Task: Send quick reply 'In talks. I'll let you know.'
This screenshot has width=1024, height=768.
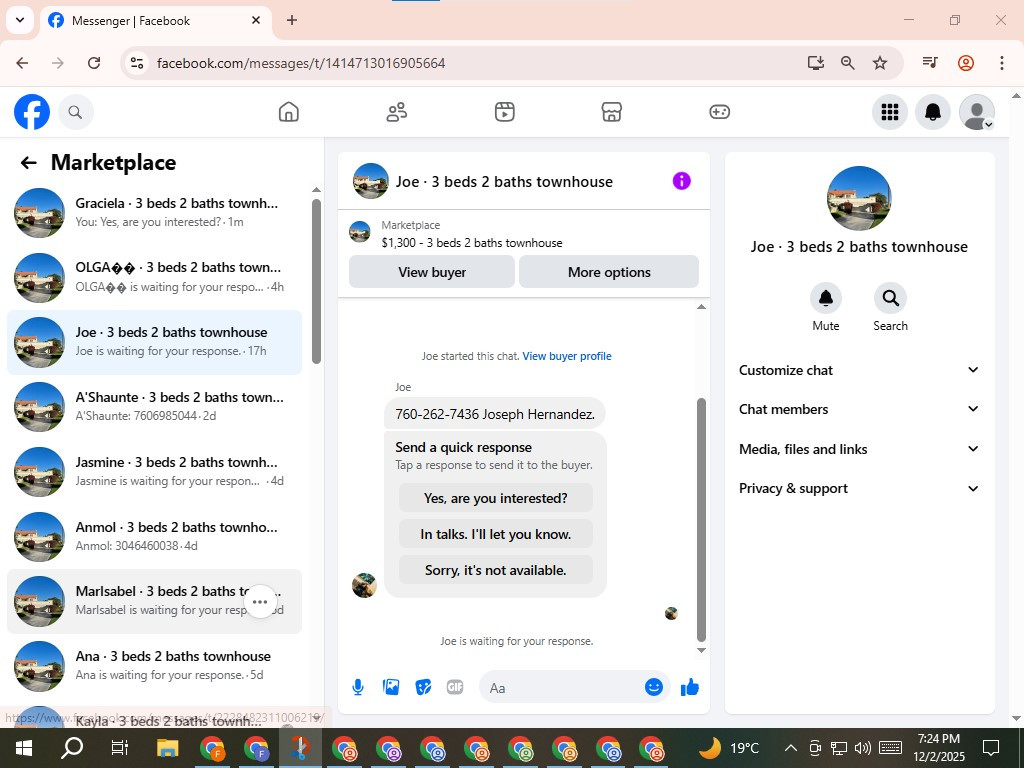Action: pyautogui.click(x=496, y=534)
